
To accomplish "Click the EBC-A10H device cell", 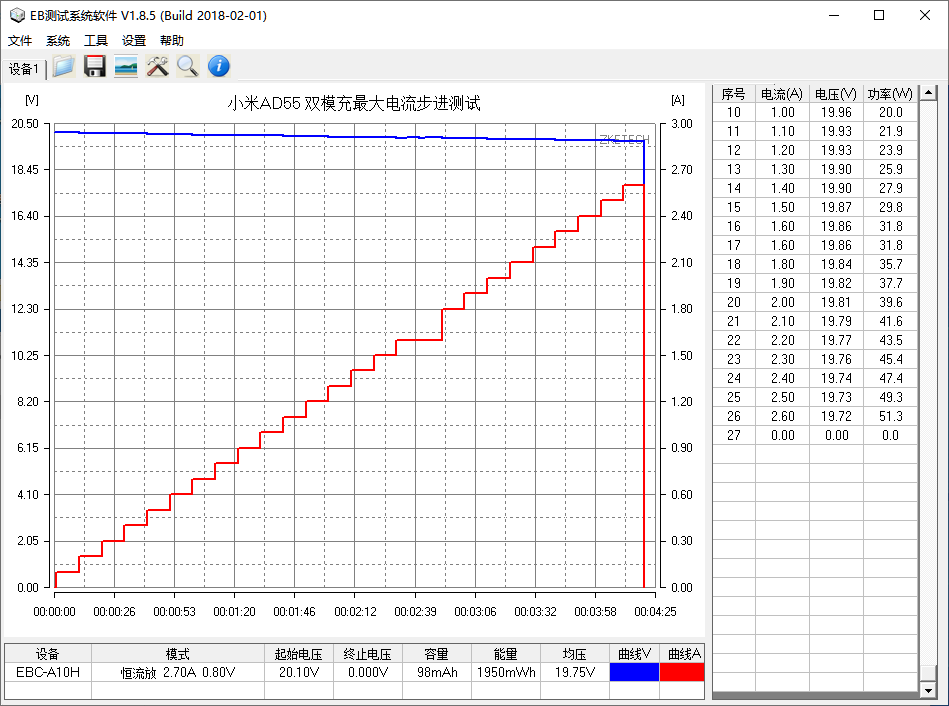I will click(48, 672).
